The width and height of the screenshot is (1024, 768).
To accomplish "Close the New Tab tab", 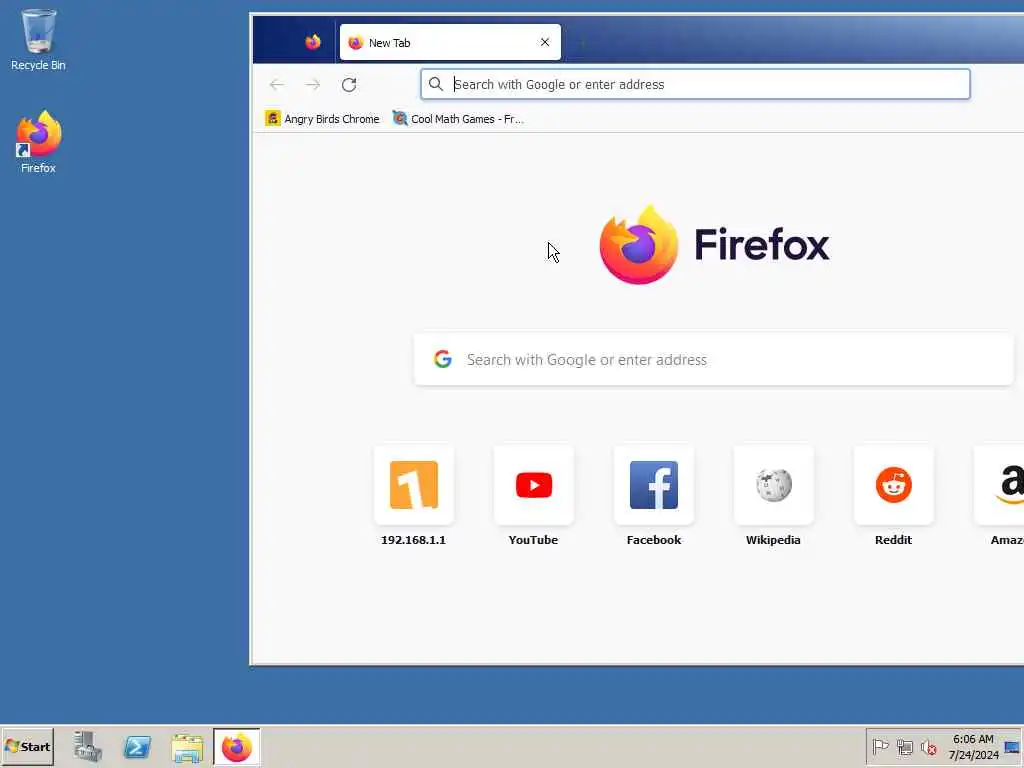I will click(x=545, y=42).
